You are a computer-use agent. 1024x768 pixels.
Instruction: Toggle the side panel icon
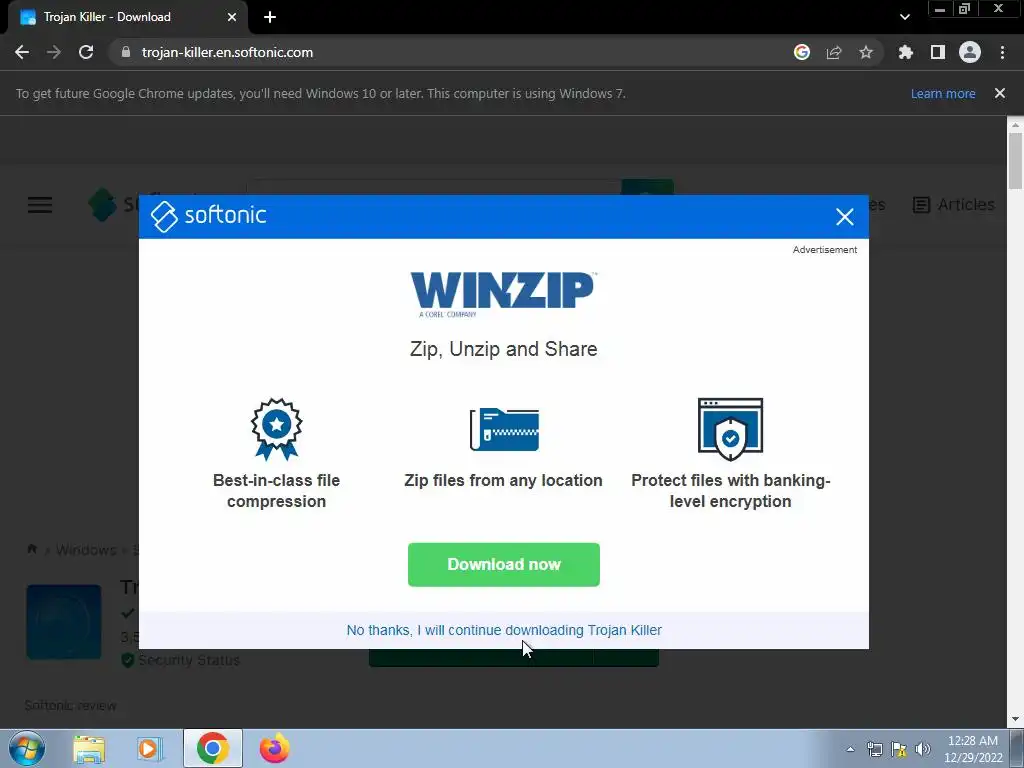(x=938, y=52)
